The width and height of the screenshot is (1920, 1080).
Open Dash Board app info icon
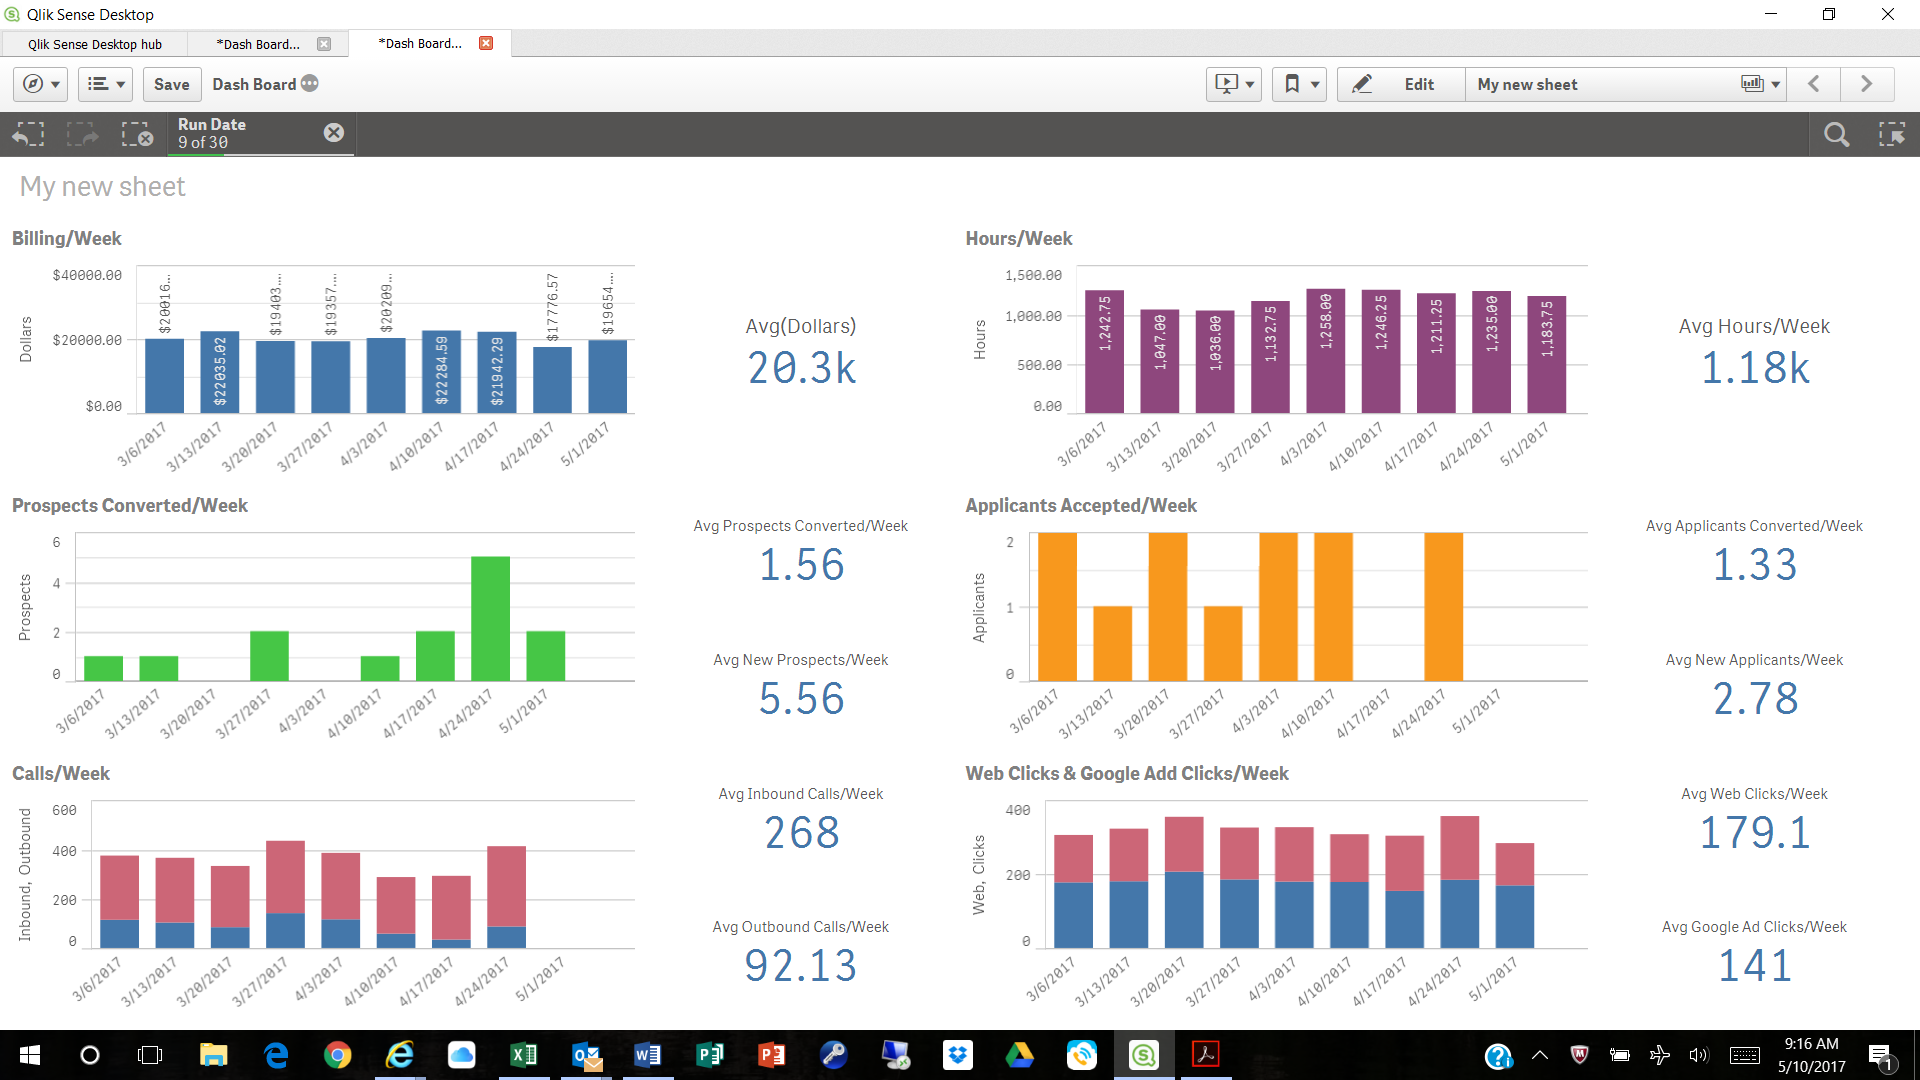point(310,84)
